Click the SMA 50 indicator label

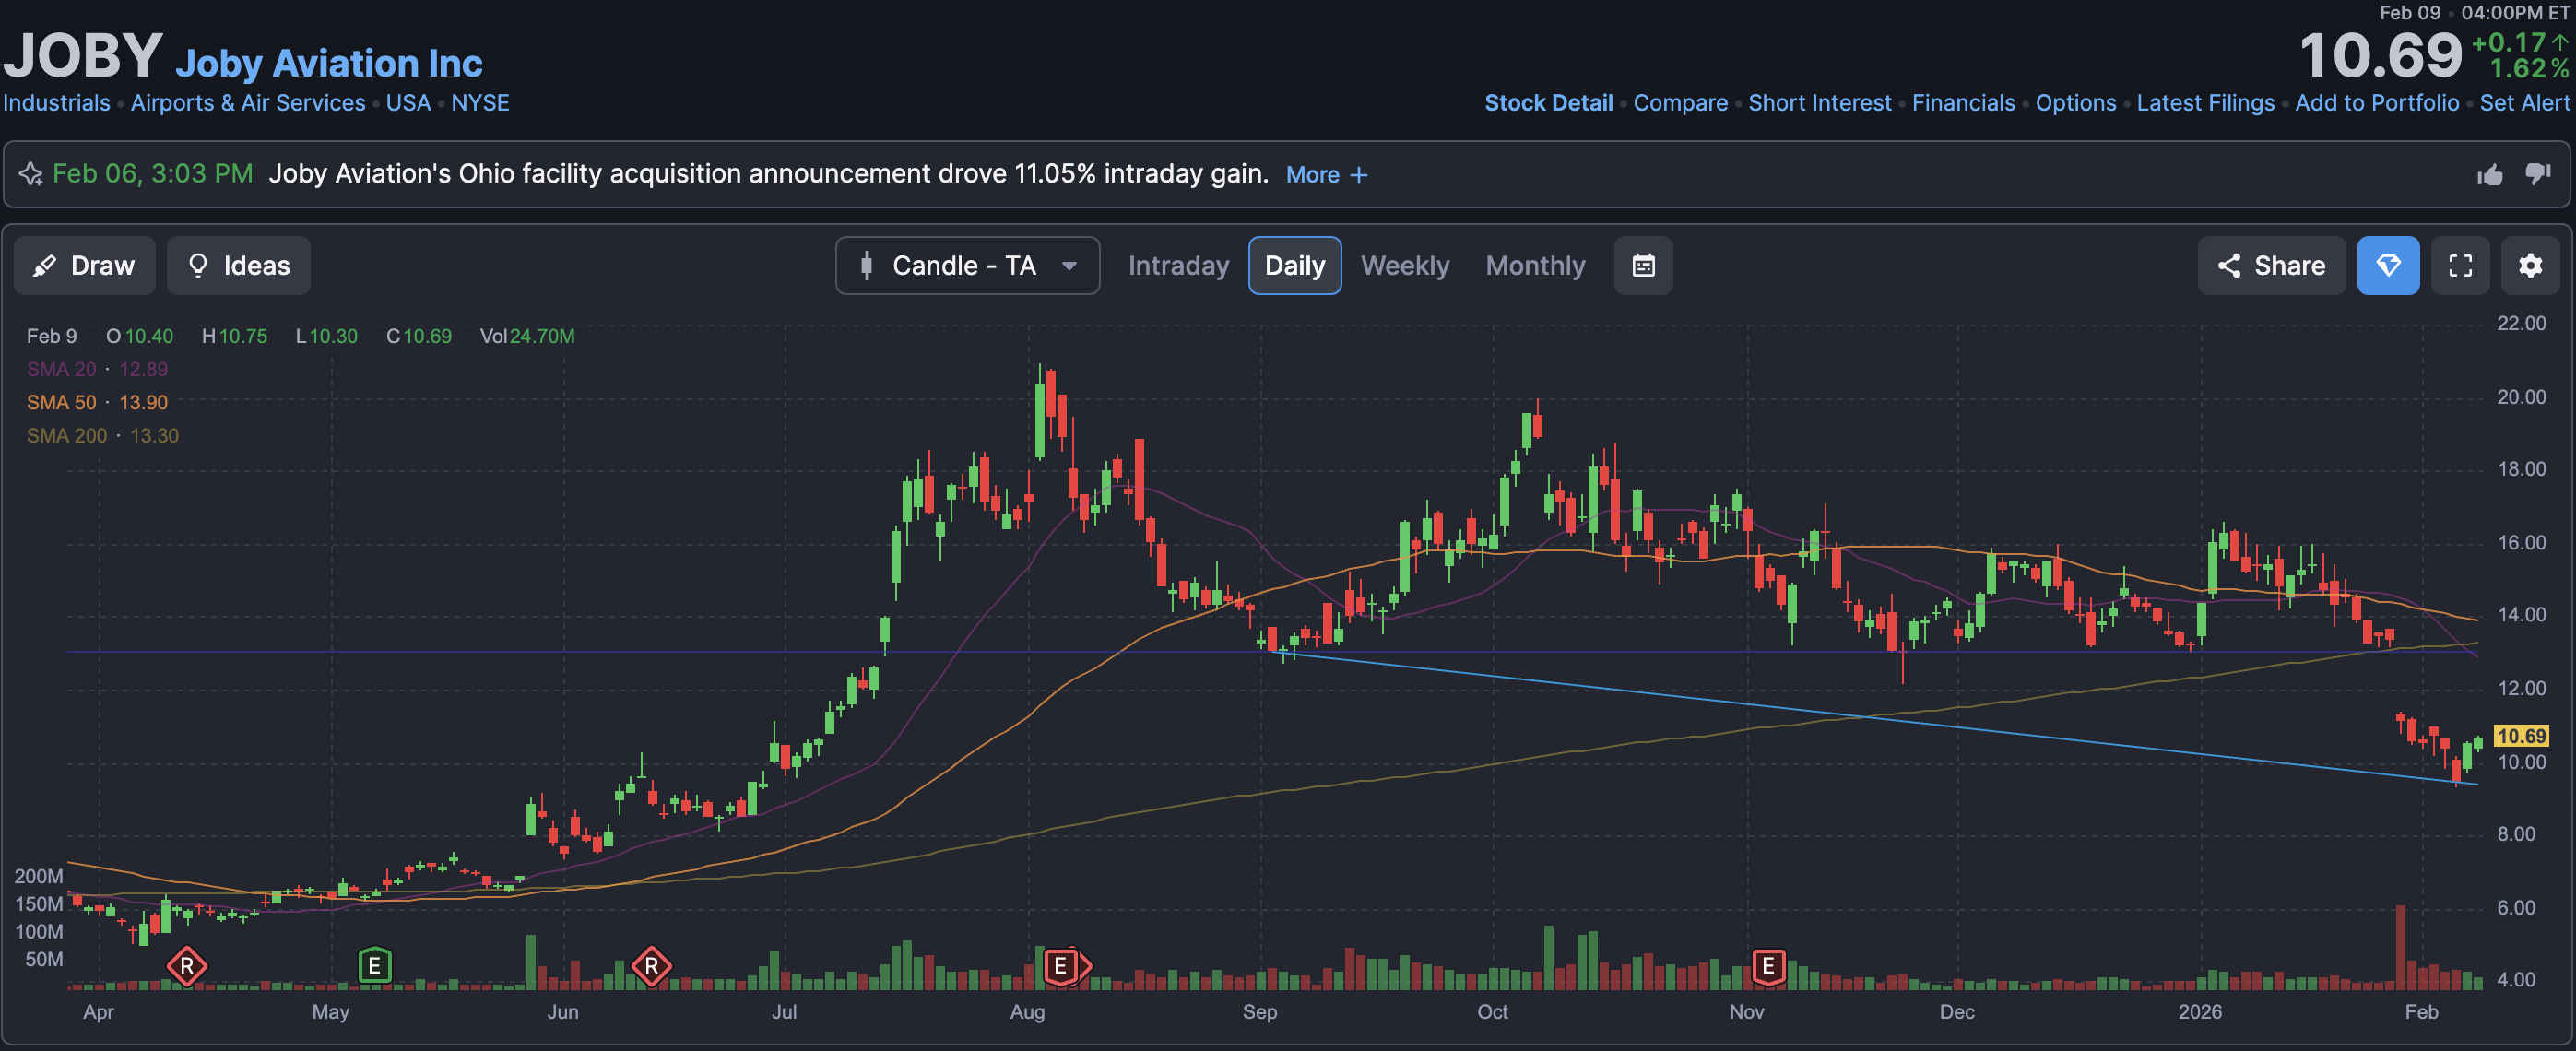click(62, 402)
